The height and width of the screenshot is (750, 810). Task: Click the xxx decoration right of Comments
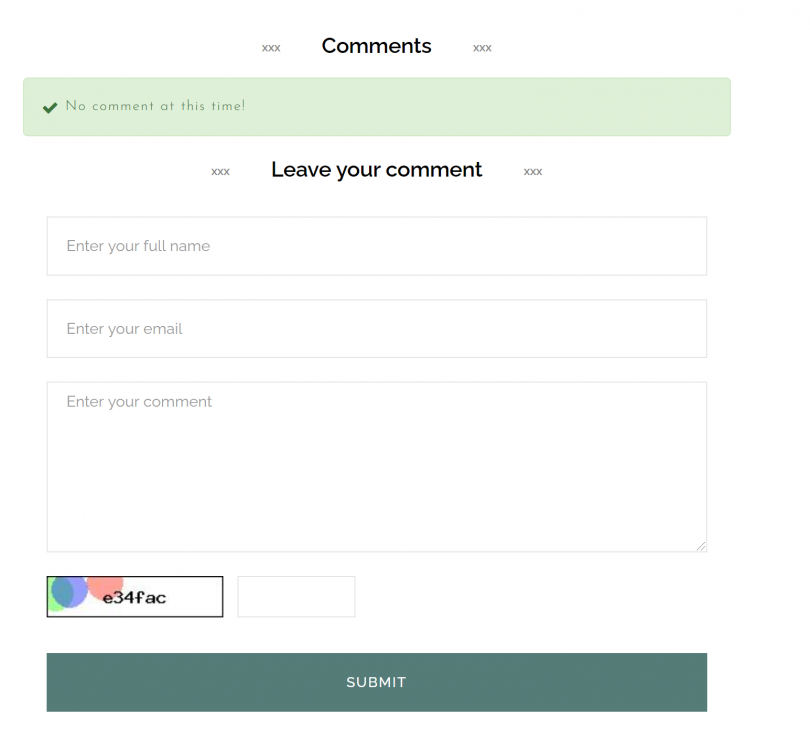[x=482, y=47]
